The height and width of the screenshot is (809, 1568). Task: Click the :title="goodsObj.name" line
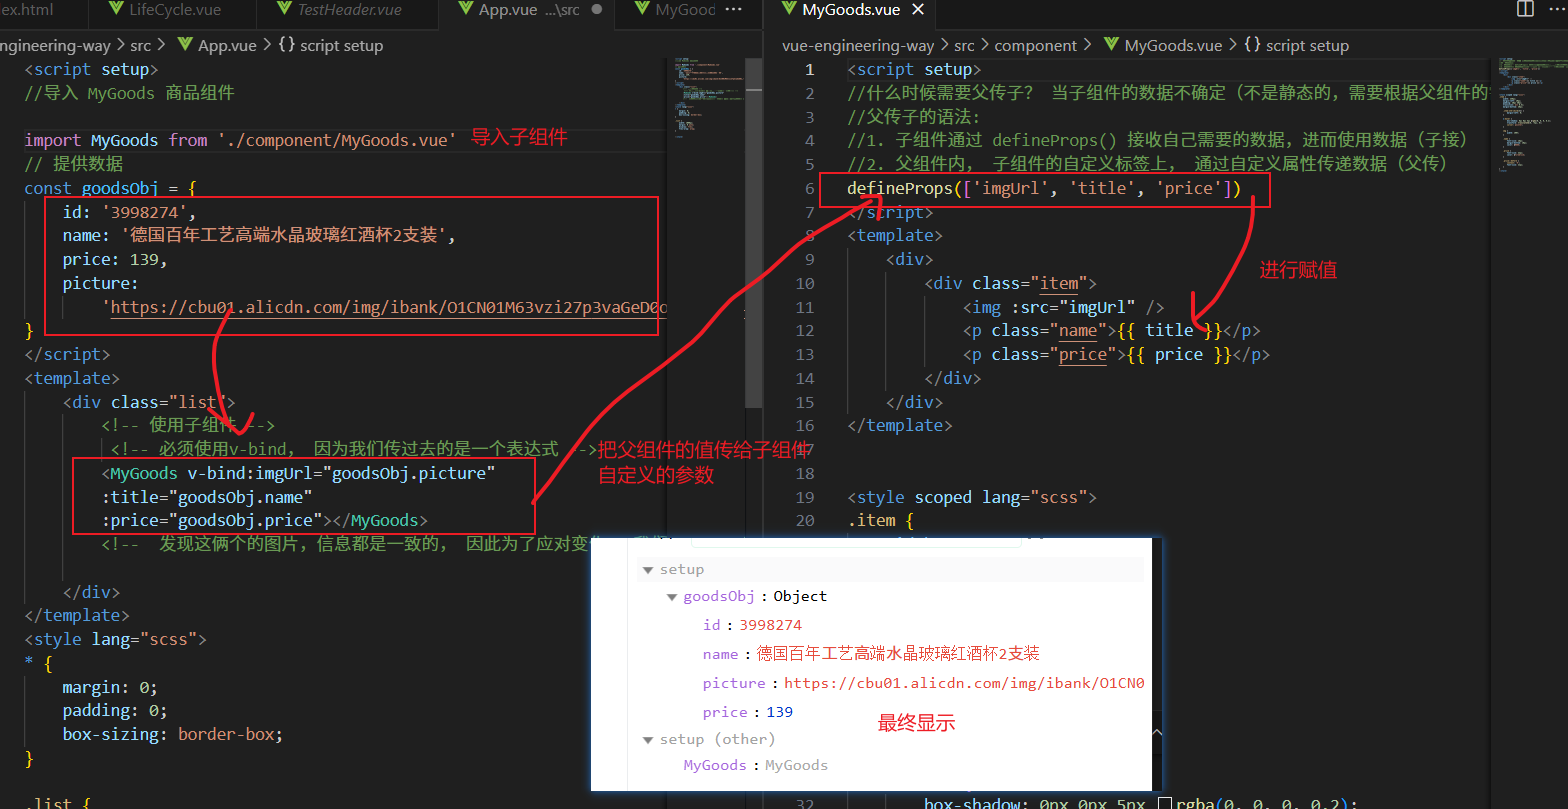pos(207,496)
